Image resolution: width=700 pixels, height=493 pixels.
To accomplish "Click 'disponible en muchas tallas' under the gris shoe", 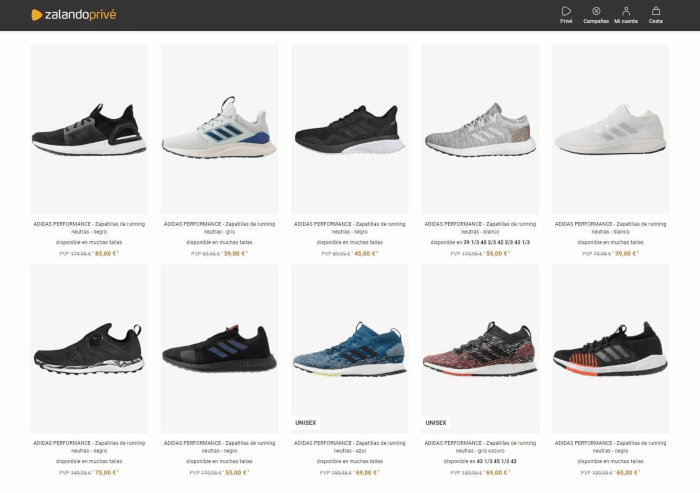I will (219, 242).
